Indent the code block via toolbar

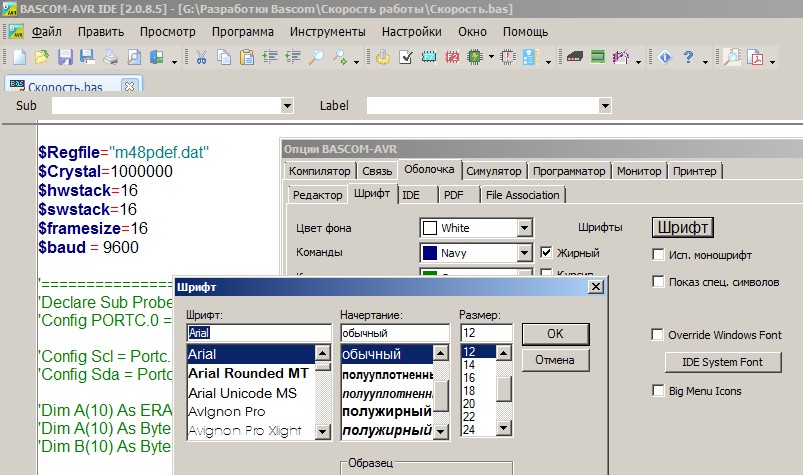pos(270,57)
